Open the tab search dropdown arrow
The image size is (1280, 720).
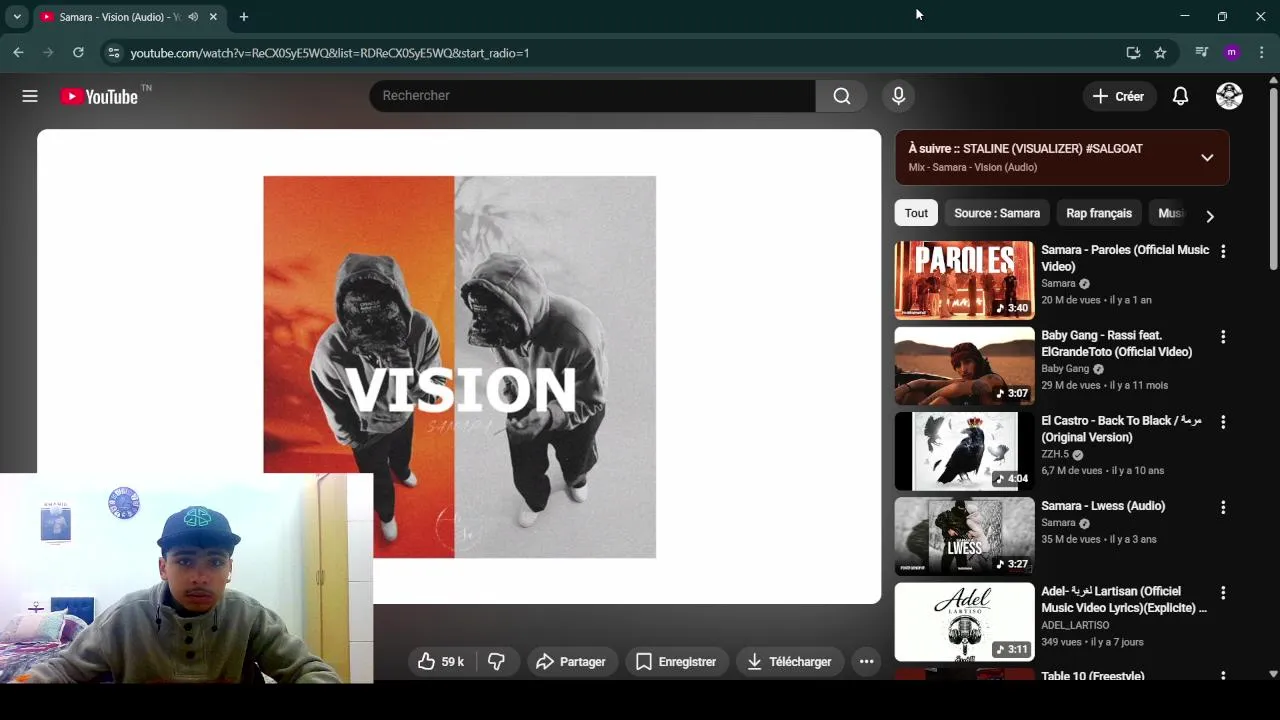[x=17, y=17]
